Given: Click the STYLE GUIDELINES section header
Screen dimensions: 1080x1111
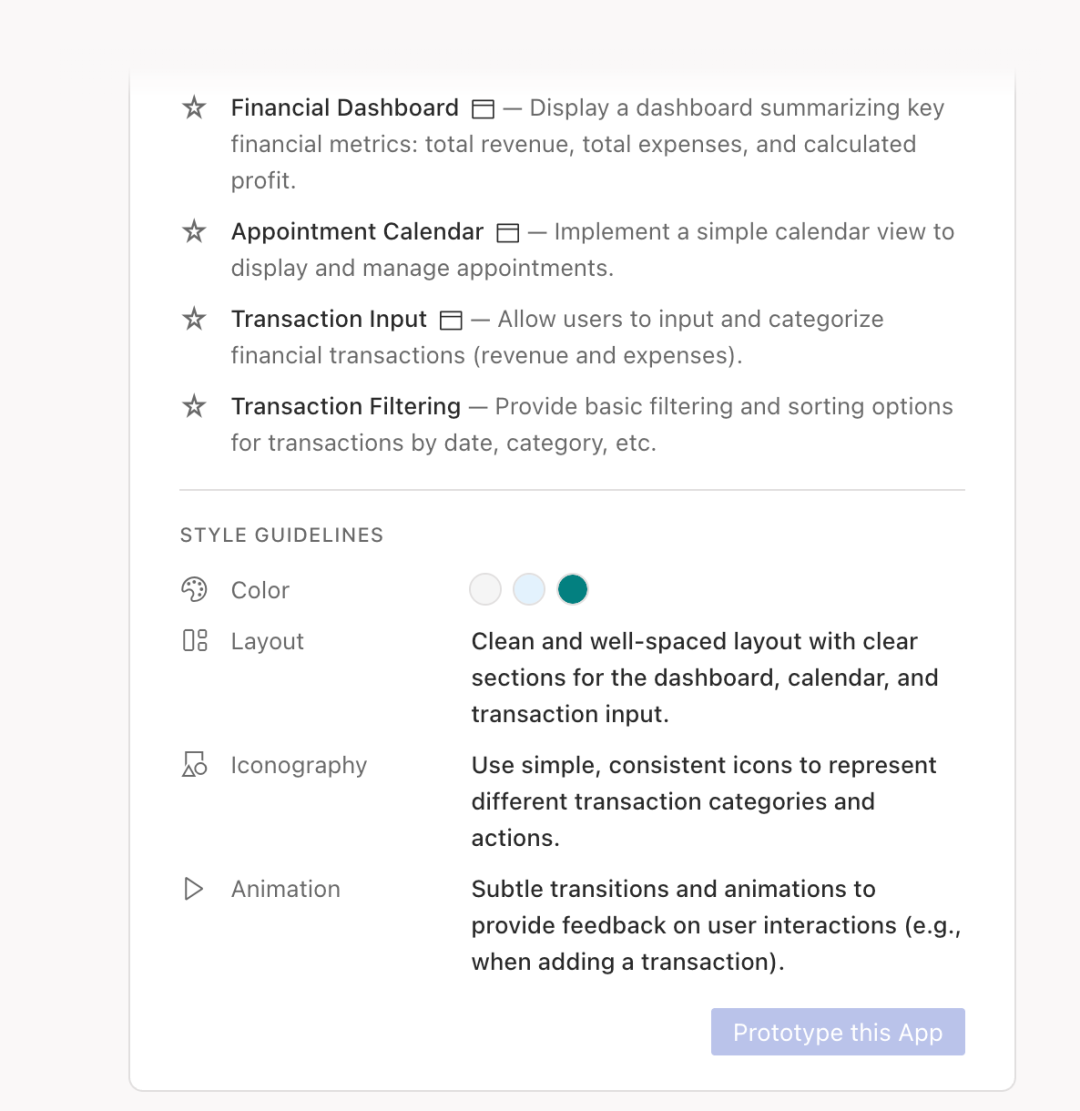Looking at the screenshot, I should (x=281, y=535).
